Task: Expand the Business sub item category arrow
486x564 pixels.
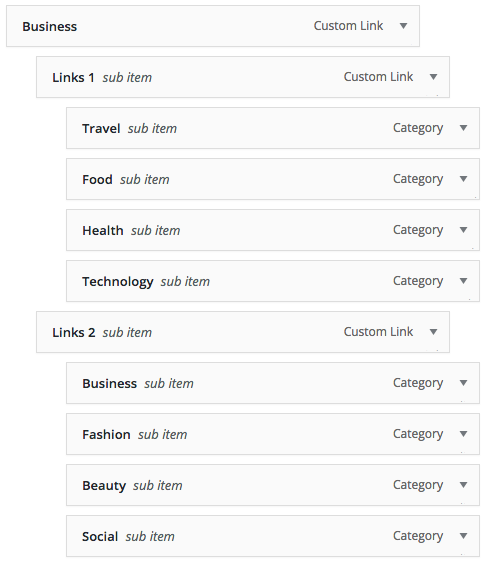Action: (464, 383)
